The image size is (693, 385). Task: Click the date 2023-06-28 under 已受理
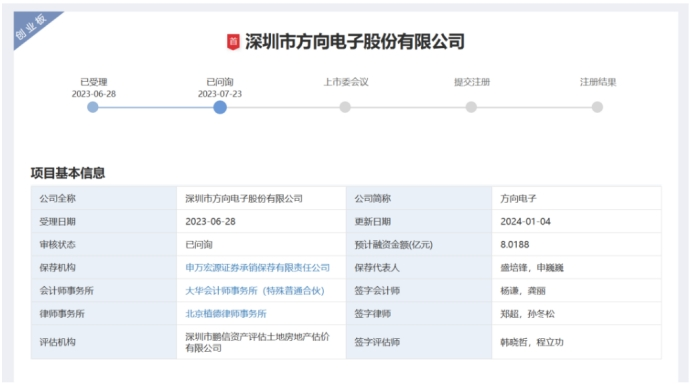click(x=94, y=94)
